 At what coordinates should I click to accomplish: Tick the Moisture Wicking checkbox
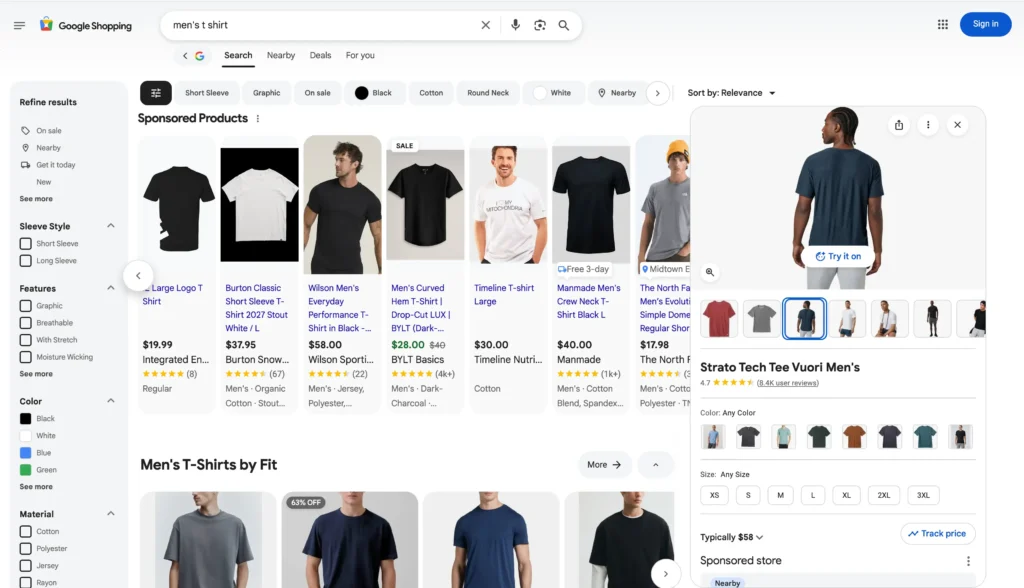coord(25,357)
